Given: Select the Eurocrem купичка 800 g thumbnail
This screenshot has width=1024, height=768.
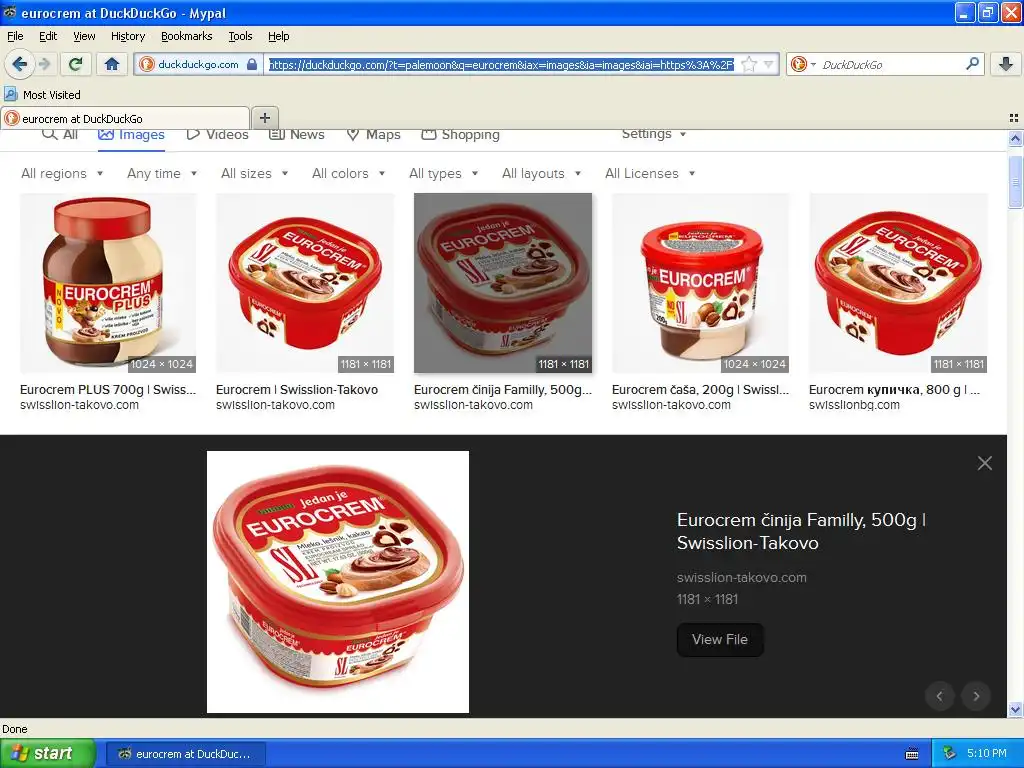Looking at the screenshot, I should coord(898,283).
